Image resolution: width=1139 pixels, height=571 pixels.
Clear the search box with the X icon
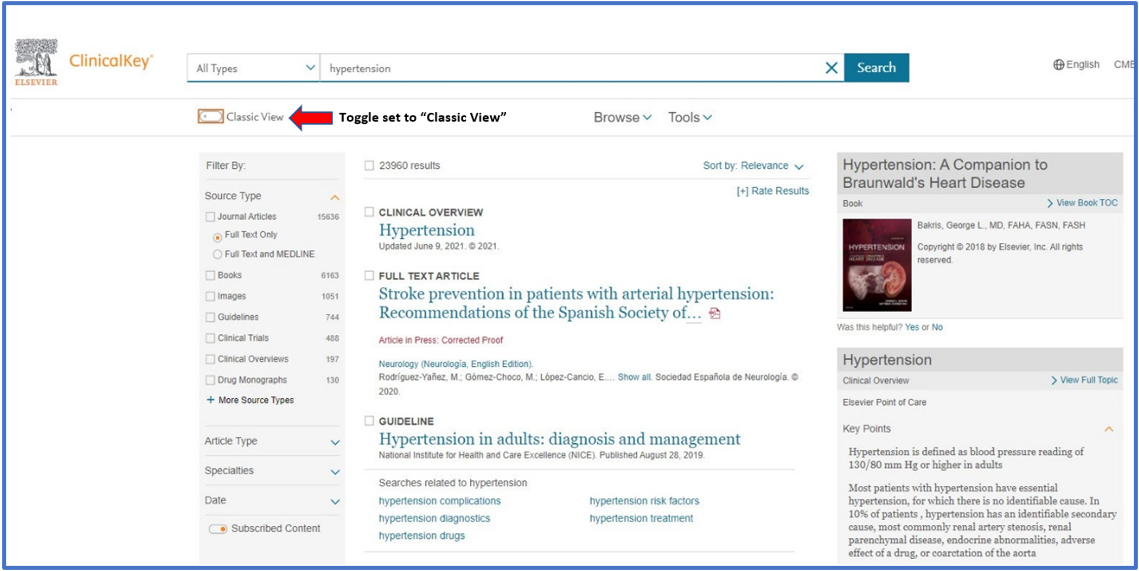[x=831, y=68]
